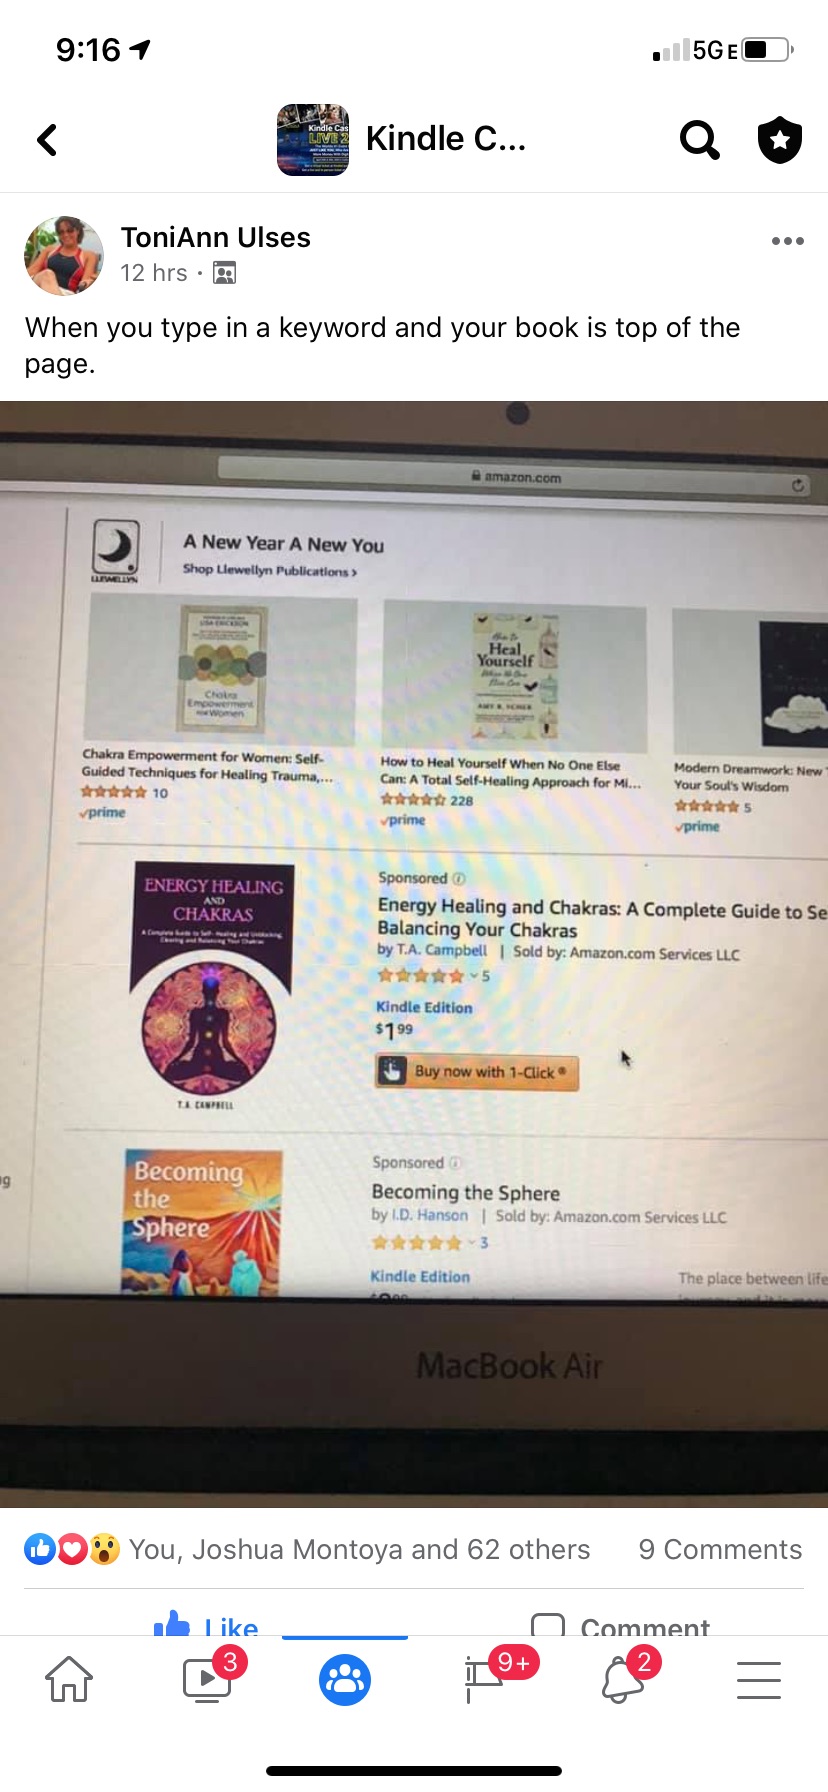
Task: Open the Pages flag tab
Action: 484,1679
